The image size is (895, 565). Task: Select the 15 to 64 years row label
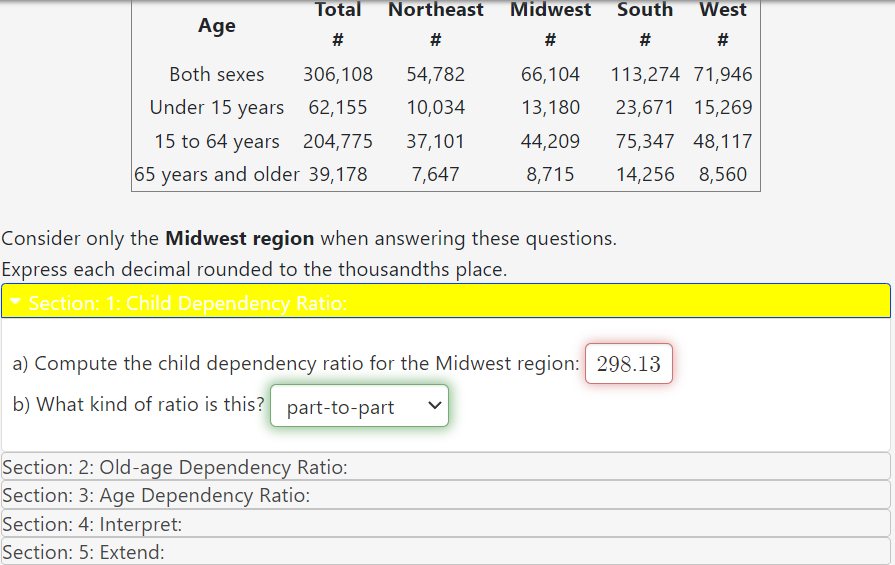coord(216,141)
